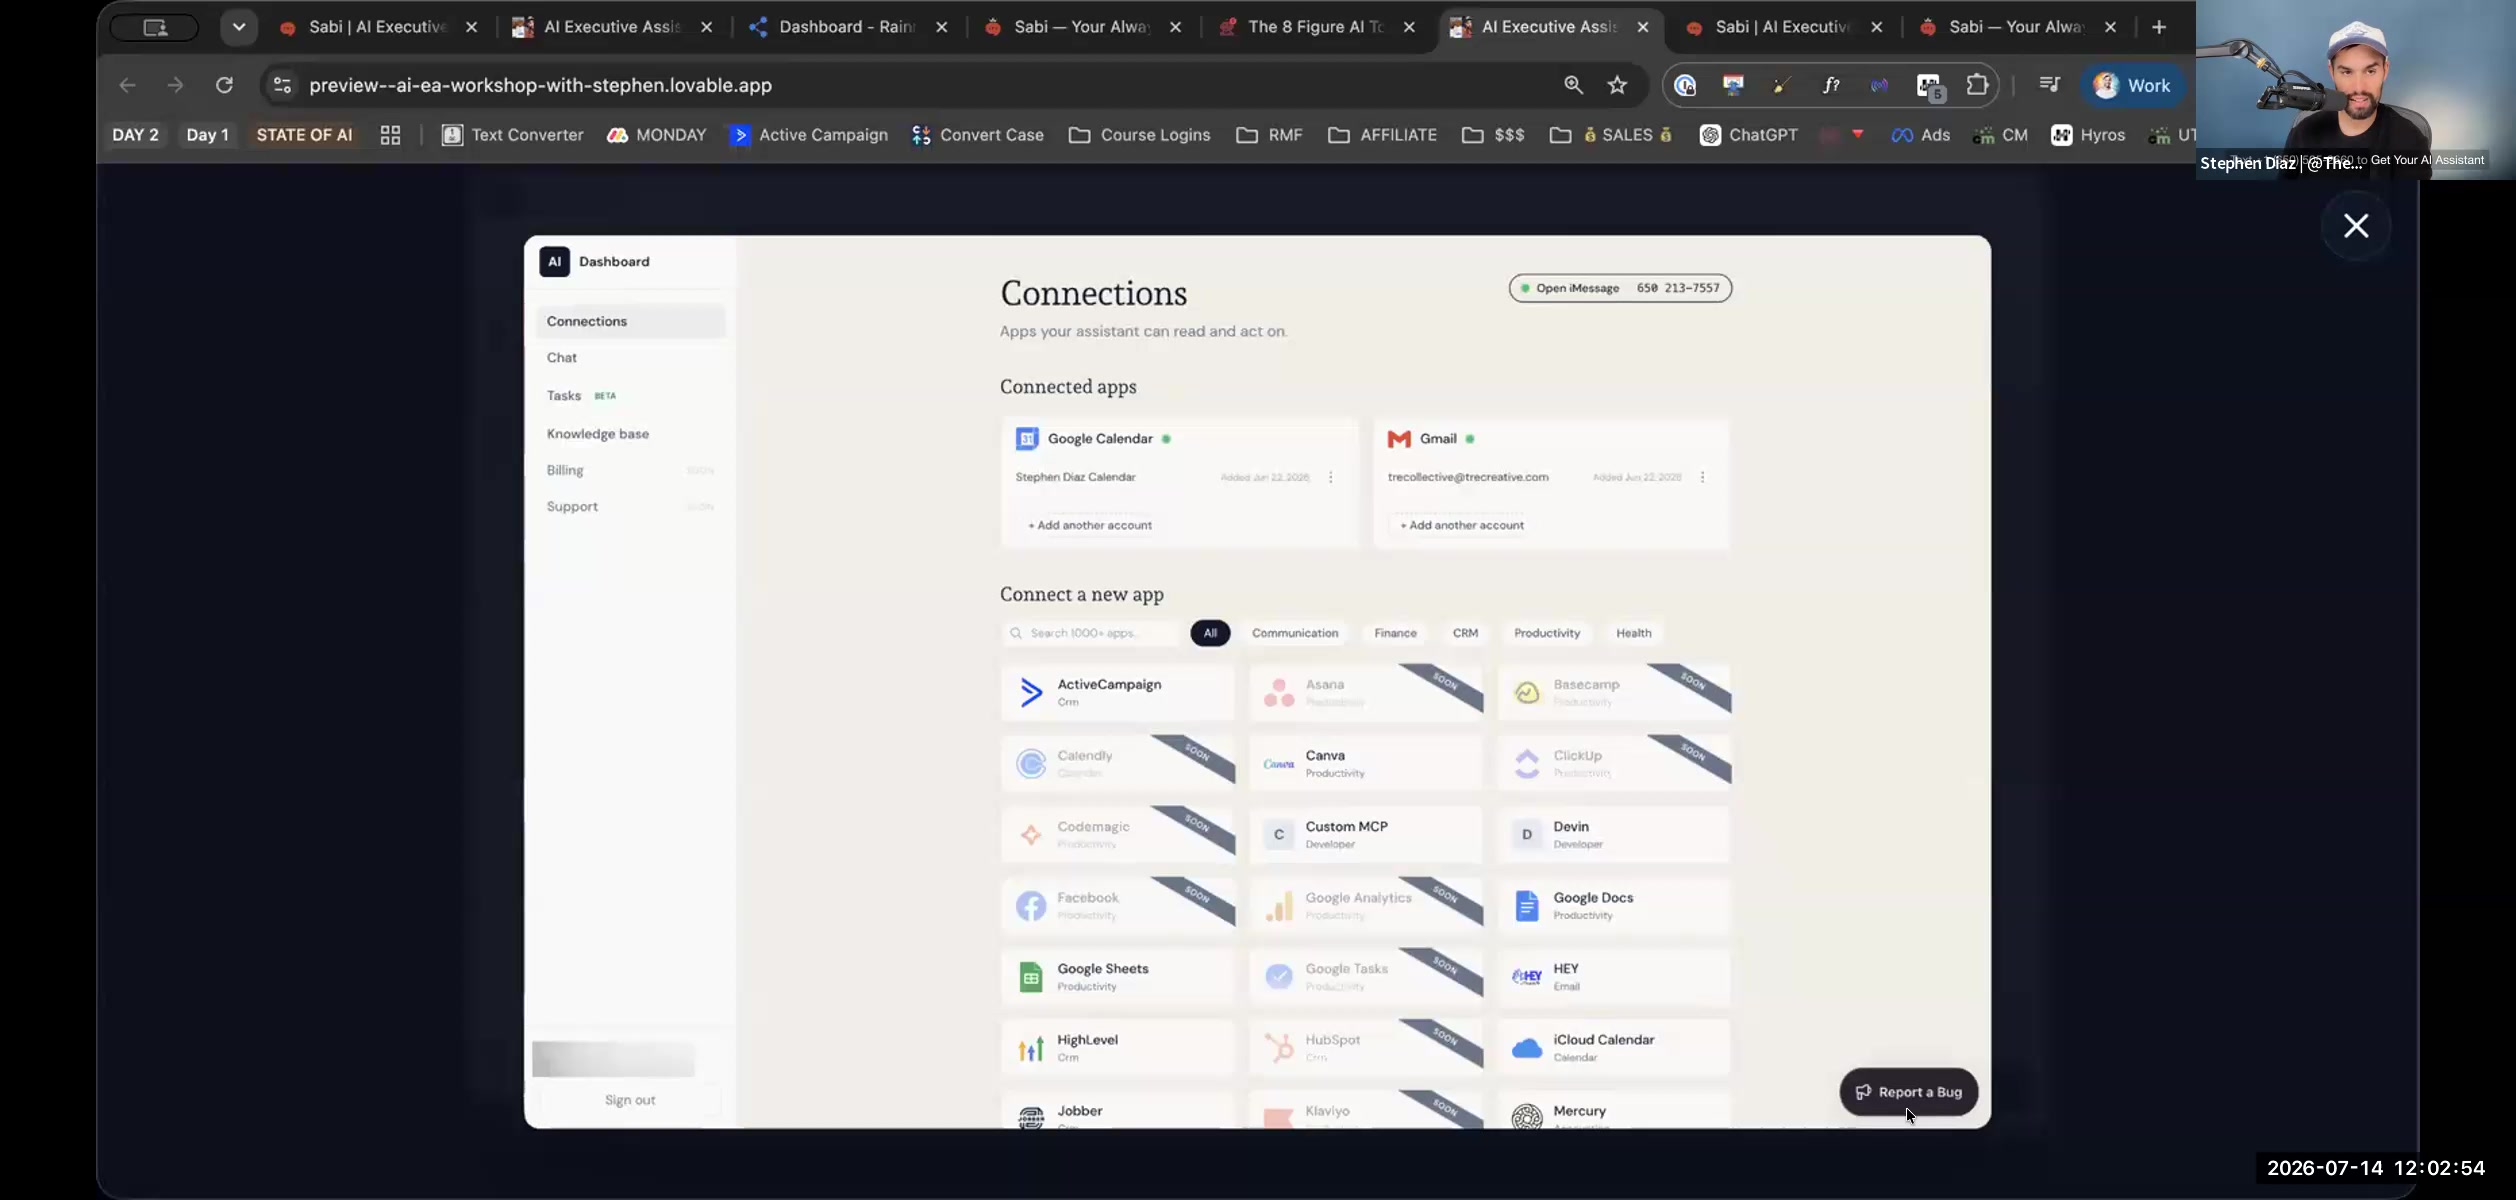Click Sign out in the sidebar
The image size is (2516, 1200).
click(x=630, y=1100)
